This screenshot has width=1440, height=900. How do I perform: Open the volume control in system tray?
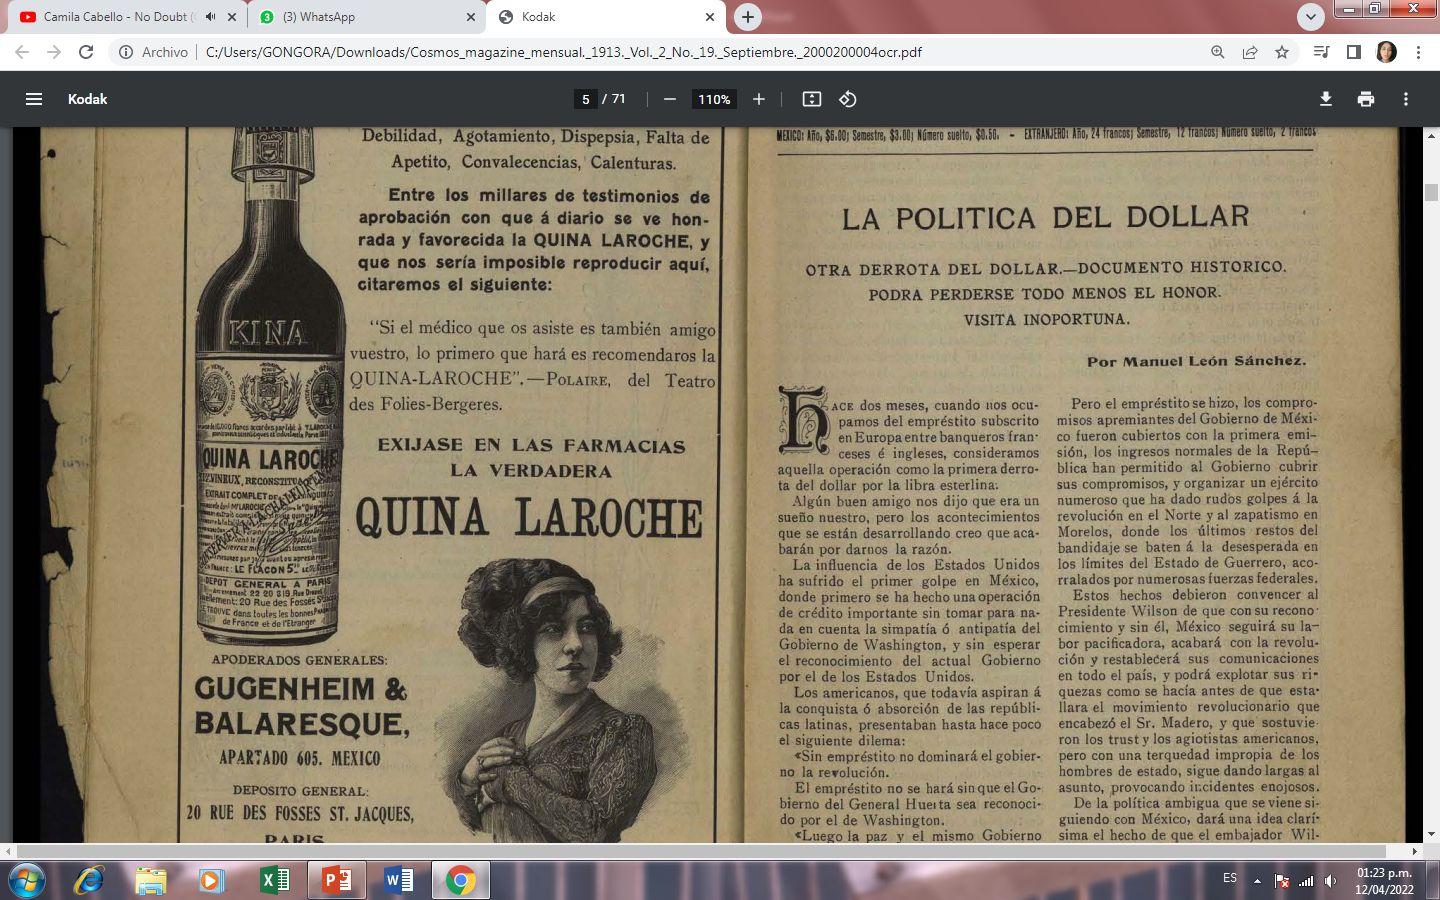coord(1331,881)
